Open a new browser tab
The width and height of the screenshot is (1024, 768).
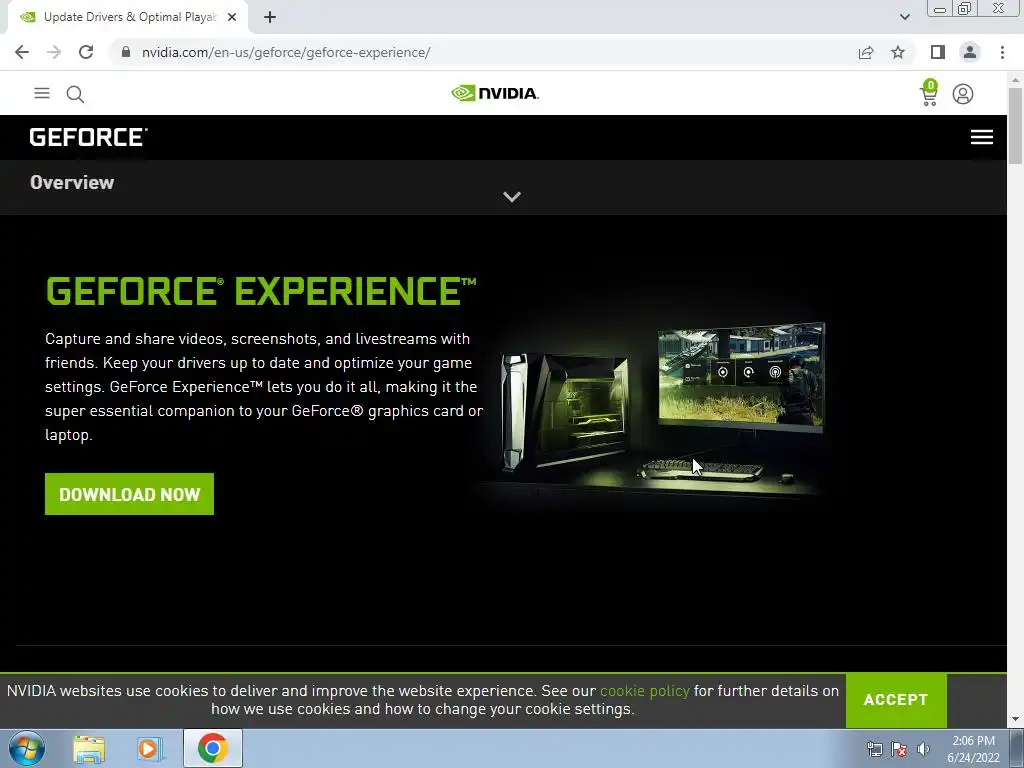[270, 18]
